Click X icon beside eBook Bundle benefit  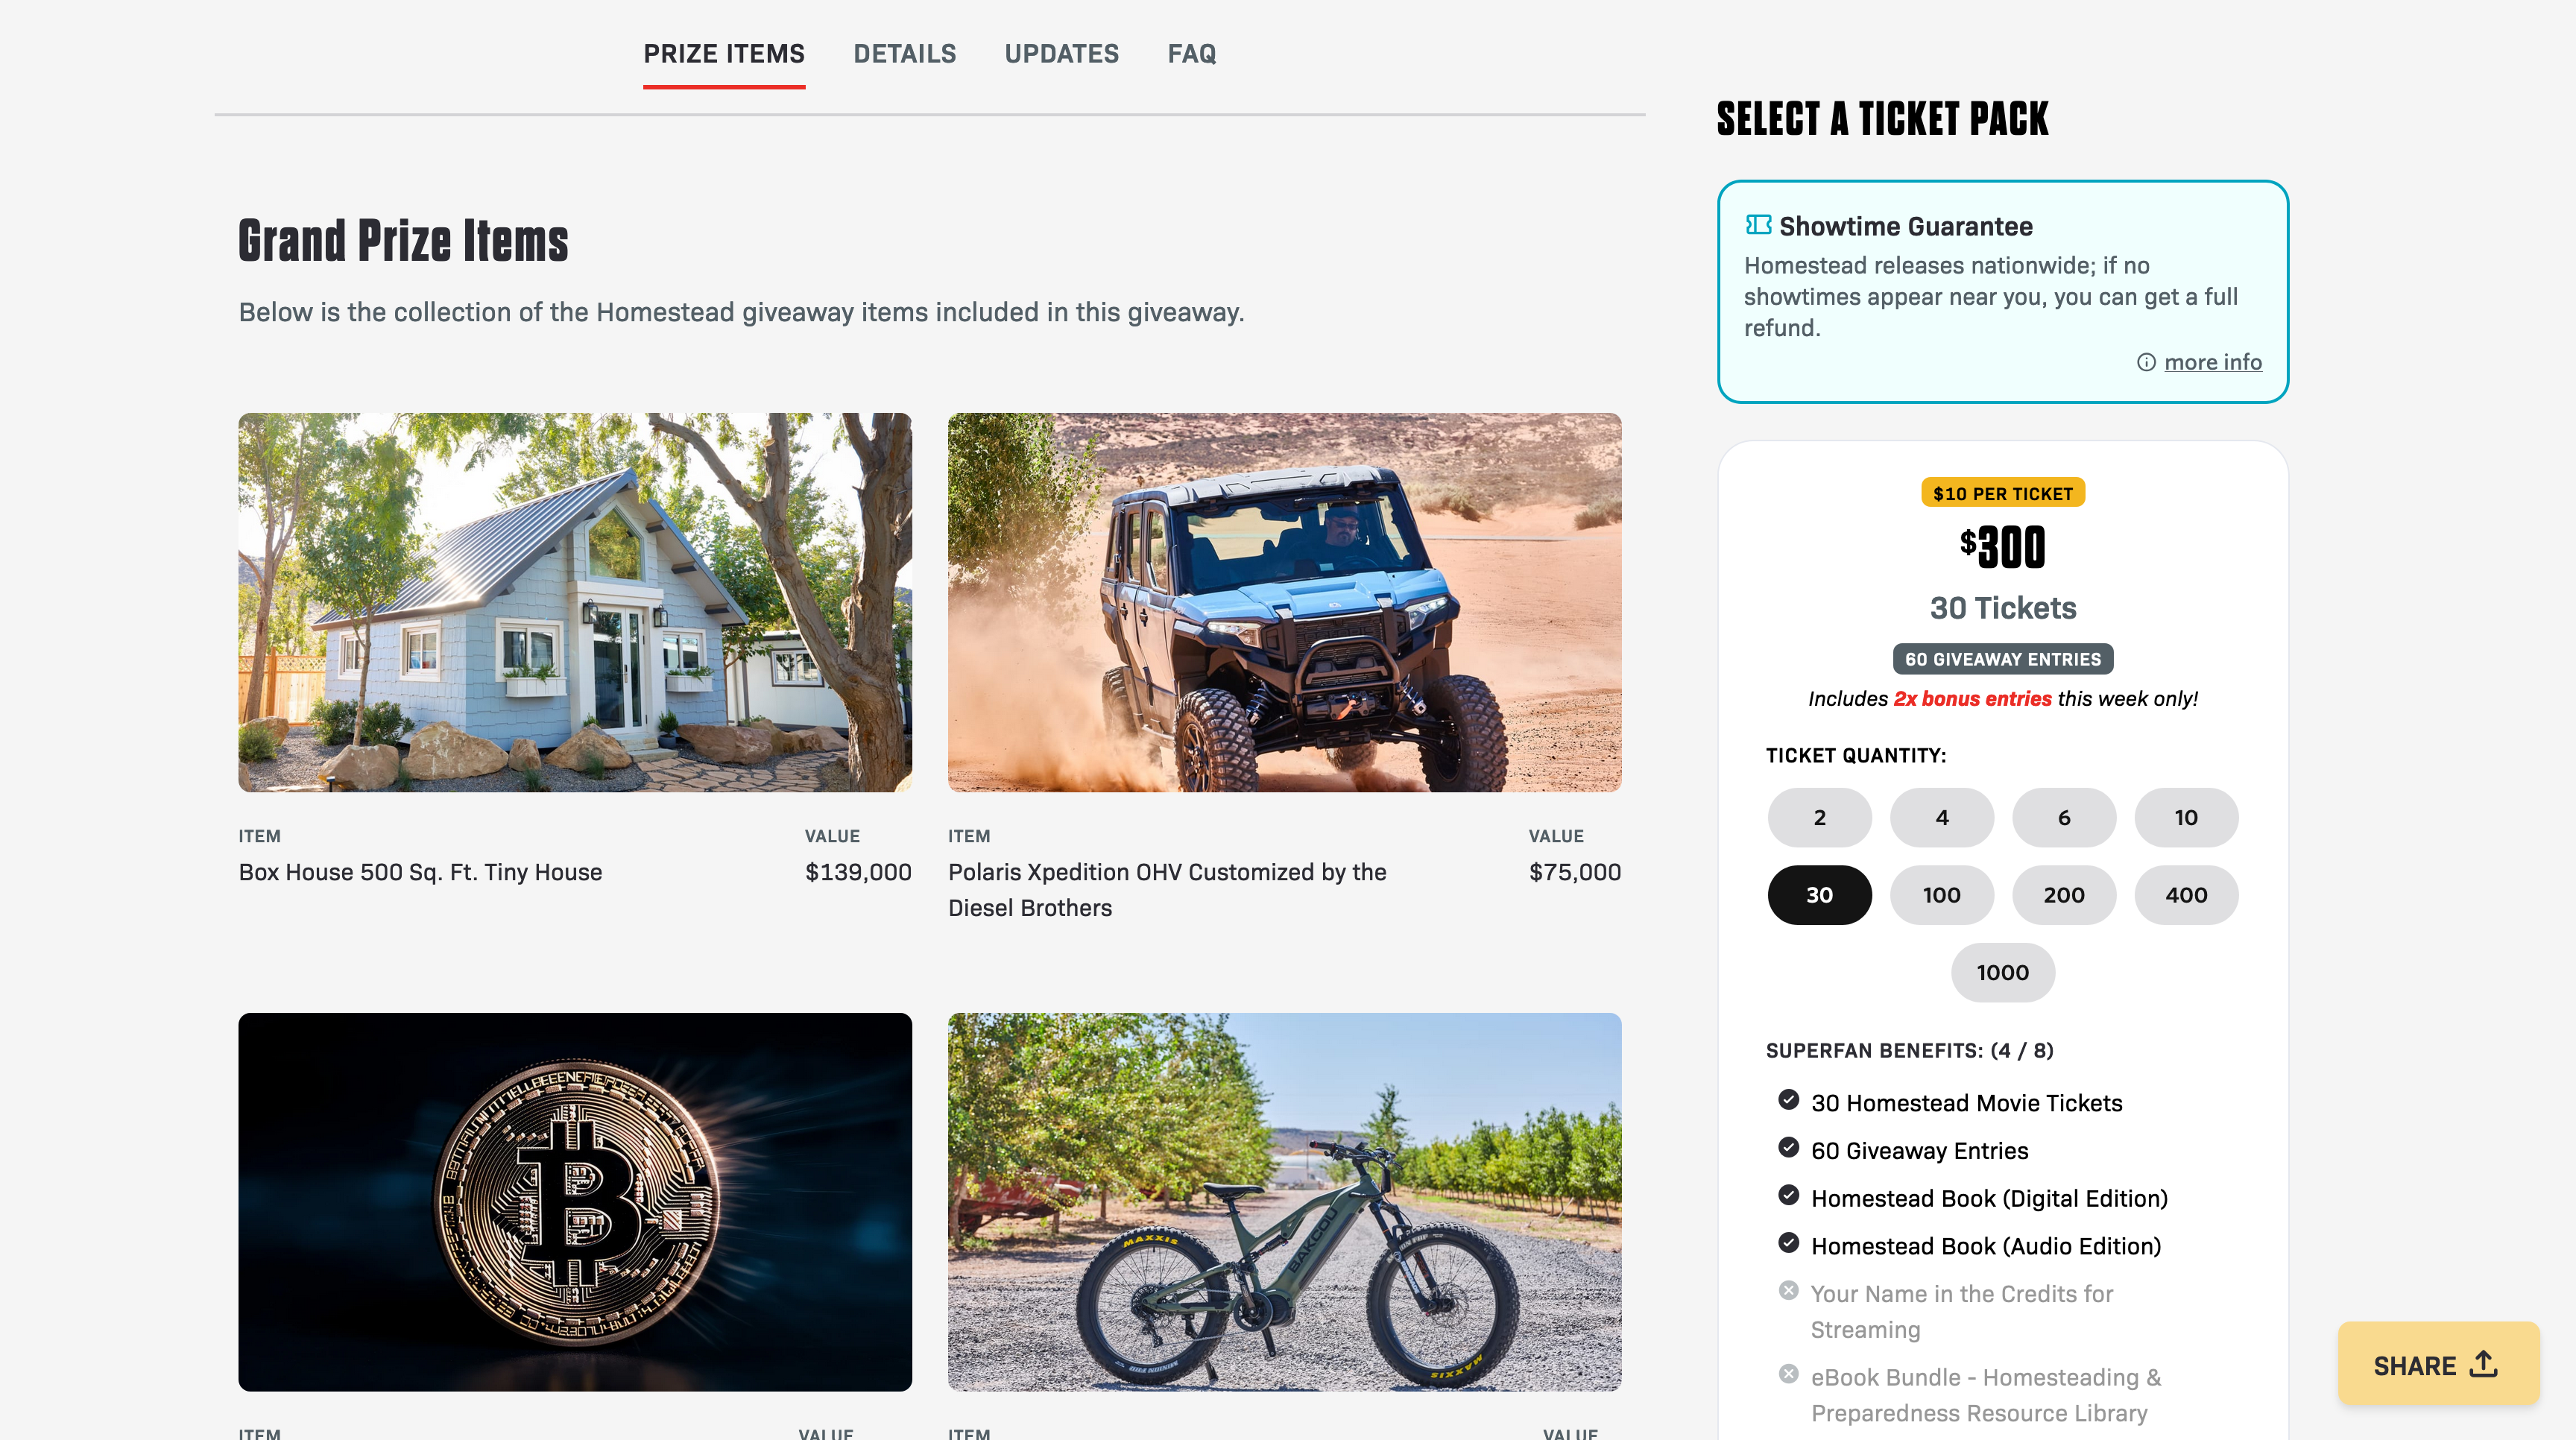1789,1374
